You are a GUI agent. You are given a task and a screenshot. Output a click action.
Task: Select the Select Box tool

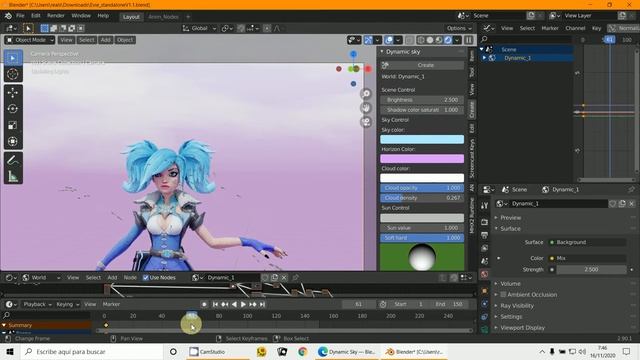(x=13, y=58)
